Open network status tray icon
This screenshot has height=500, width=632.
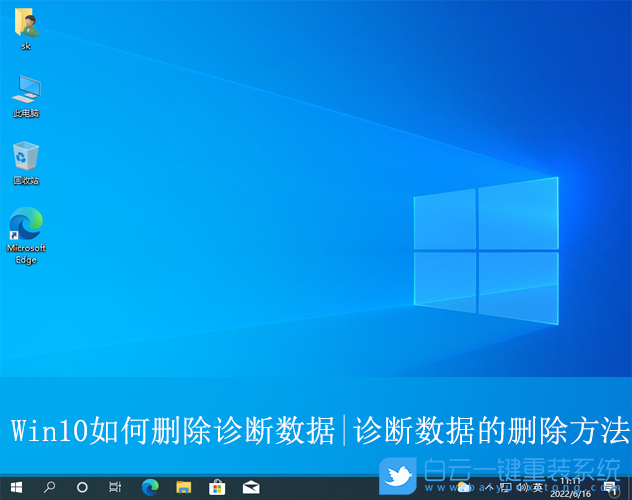click(x=505, y=488)
